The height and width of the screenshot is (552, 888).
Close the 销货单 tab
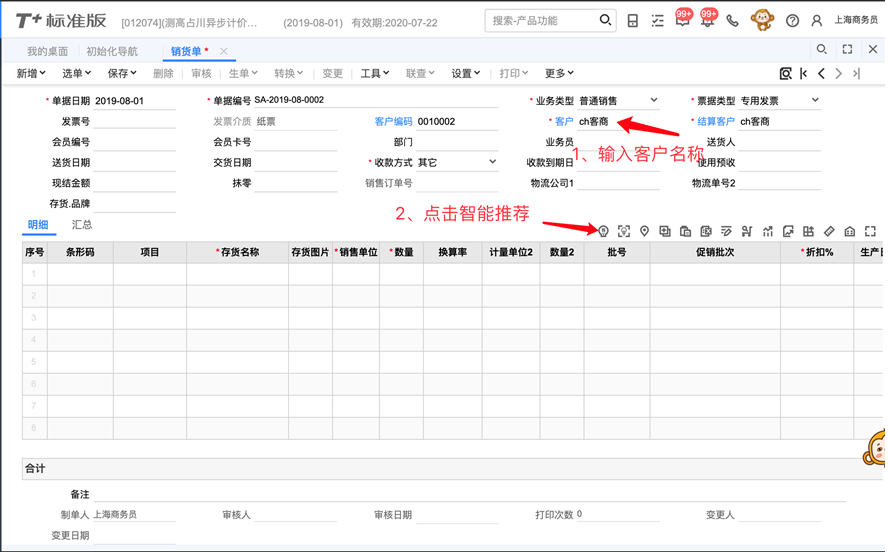click(x=224, y=52)
